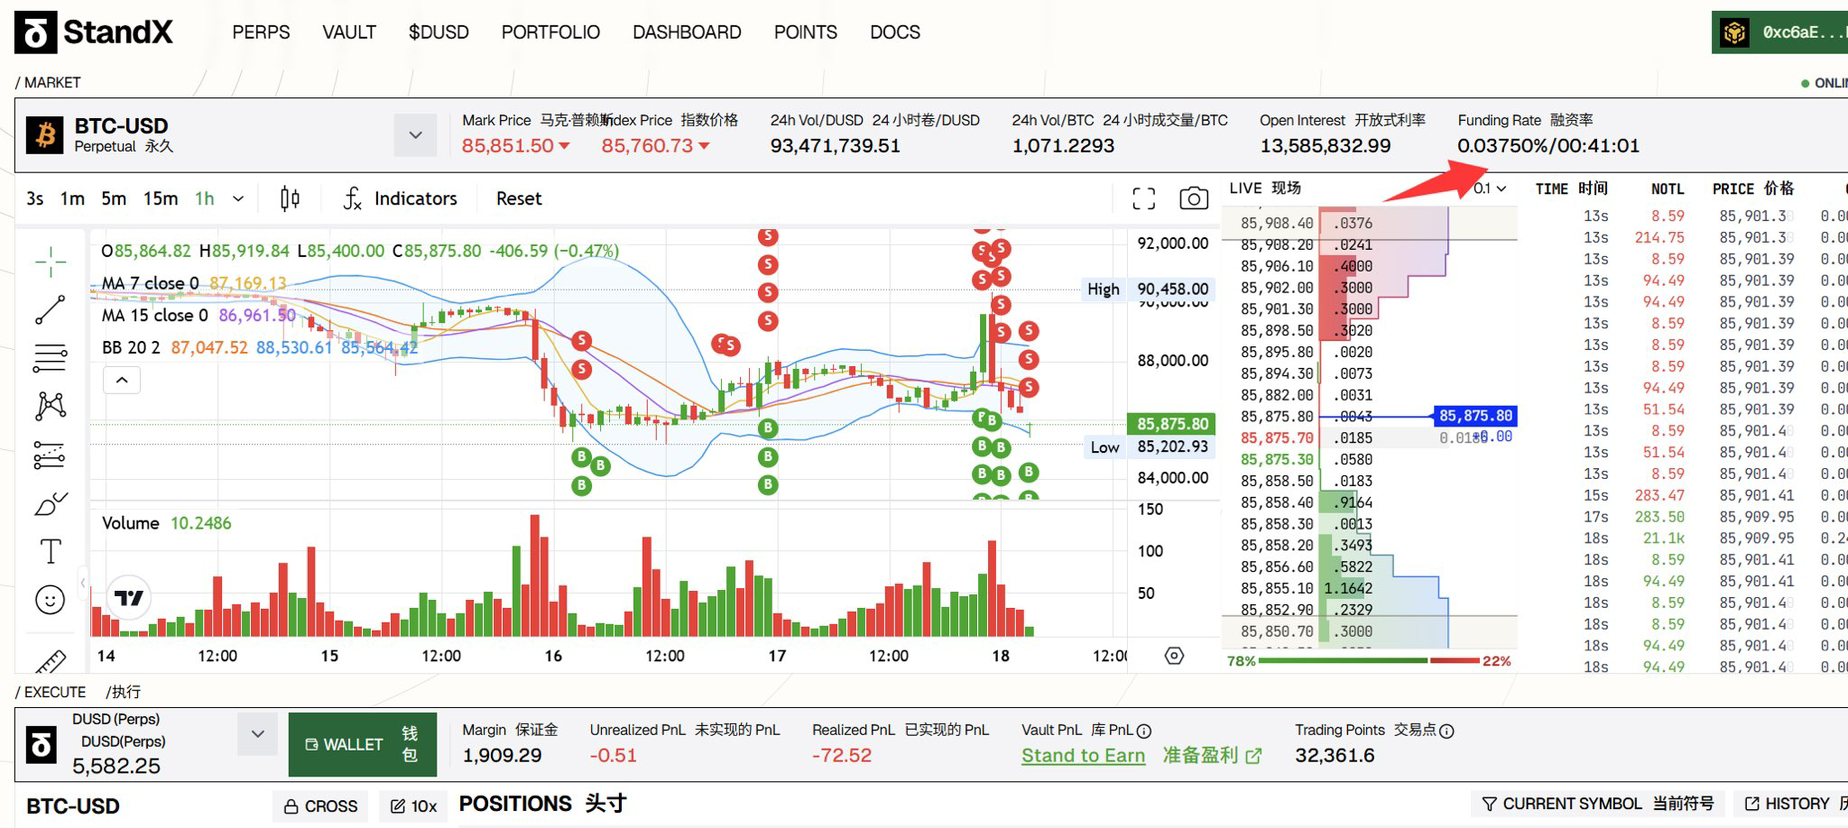Open candlestick chart type selector
The image size is (1848, 828).
290,198
